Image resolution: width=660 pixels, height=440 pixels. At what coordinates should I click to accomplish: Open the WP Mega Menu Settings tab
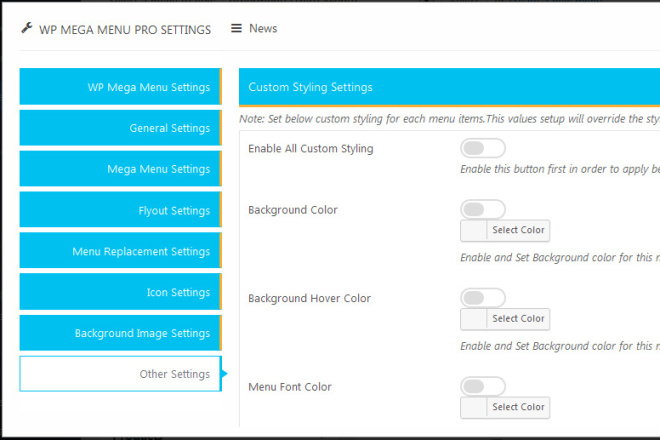[x=120, y=87]
